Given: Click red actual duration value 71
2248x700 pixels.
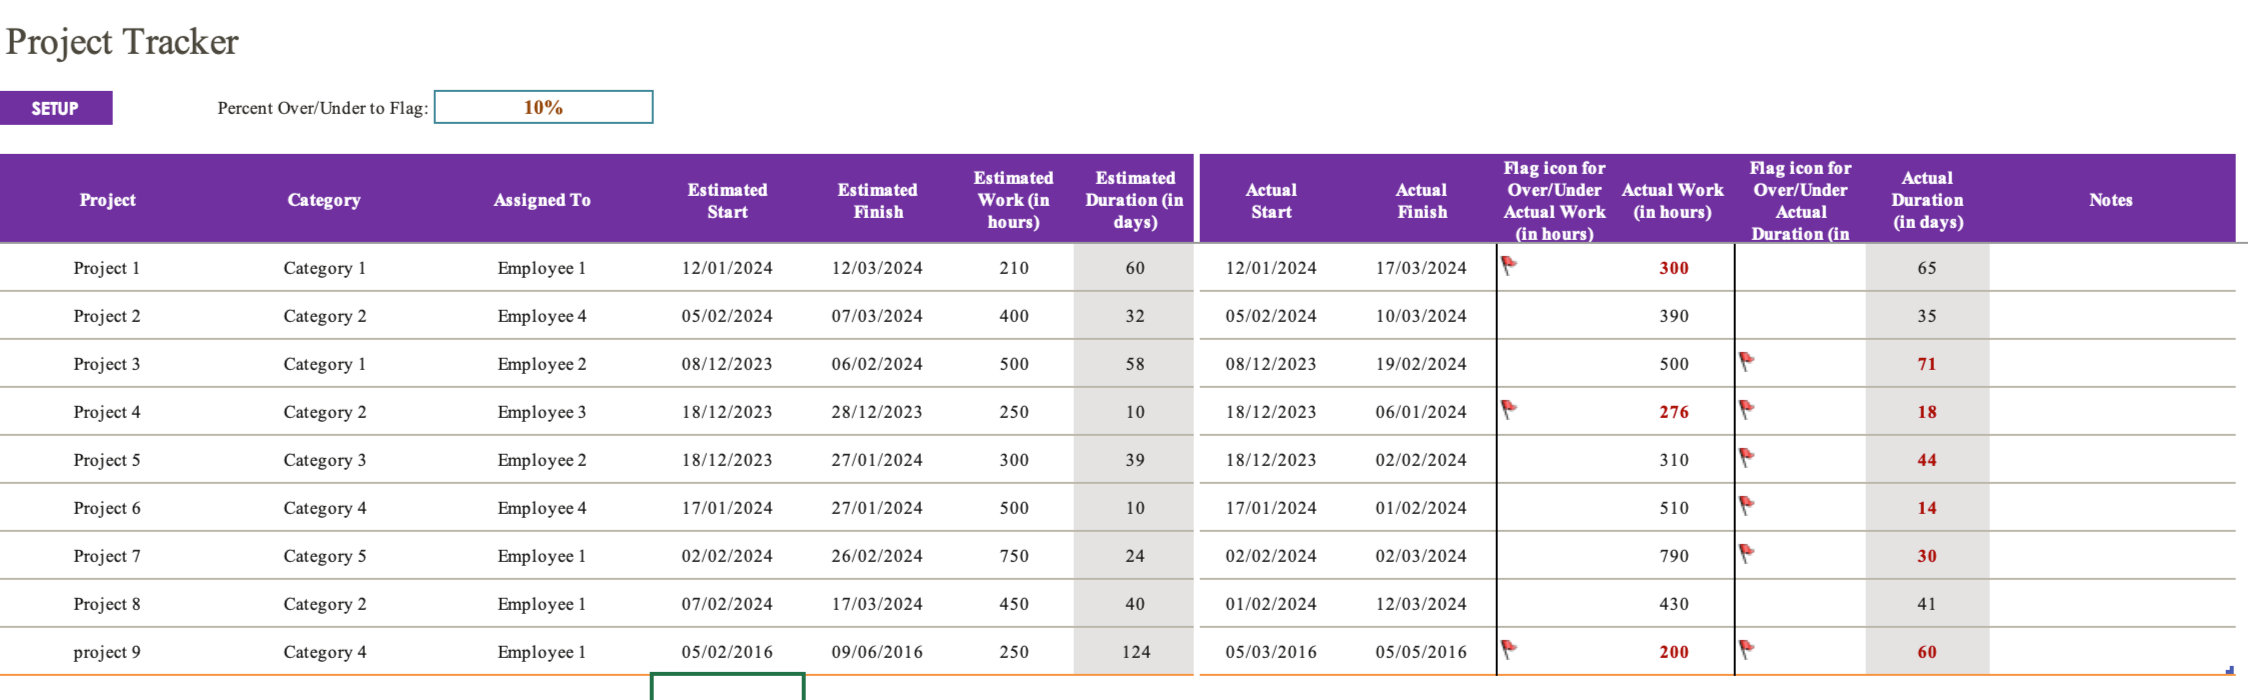Looking at the screenshot, I should [1927, 364].
